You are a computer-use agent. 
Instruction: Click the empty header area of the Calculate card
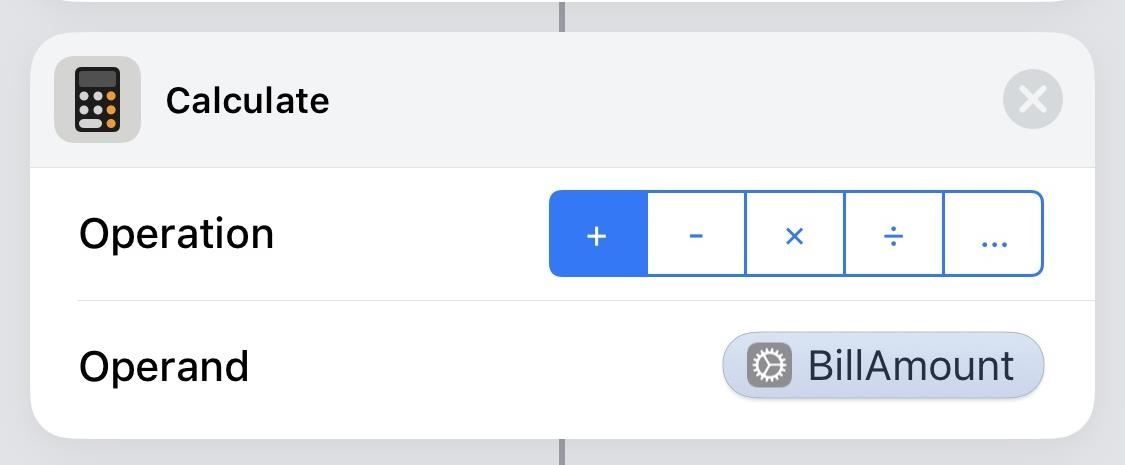pyautogui.click(x=650, y=100)
